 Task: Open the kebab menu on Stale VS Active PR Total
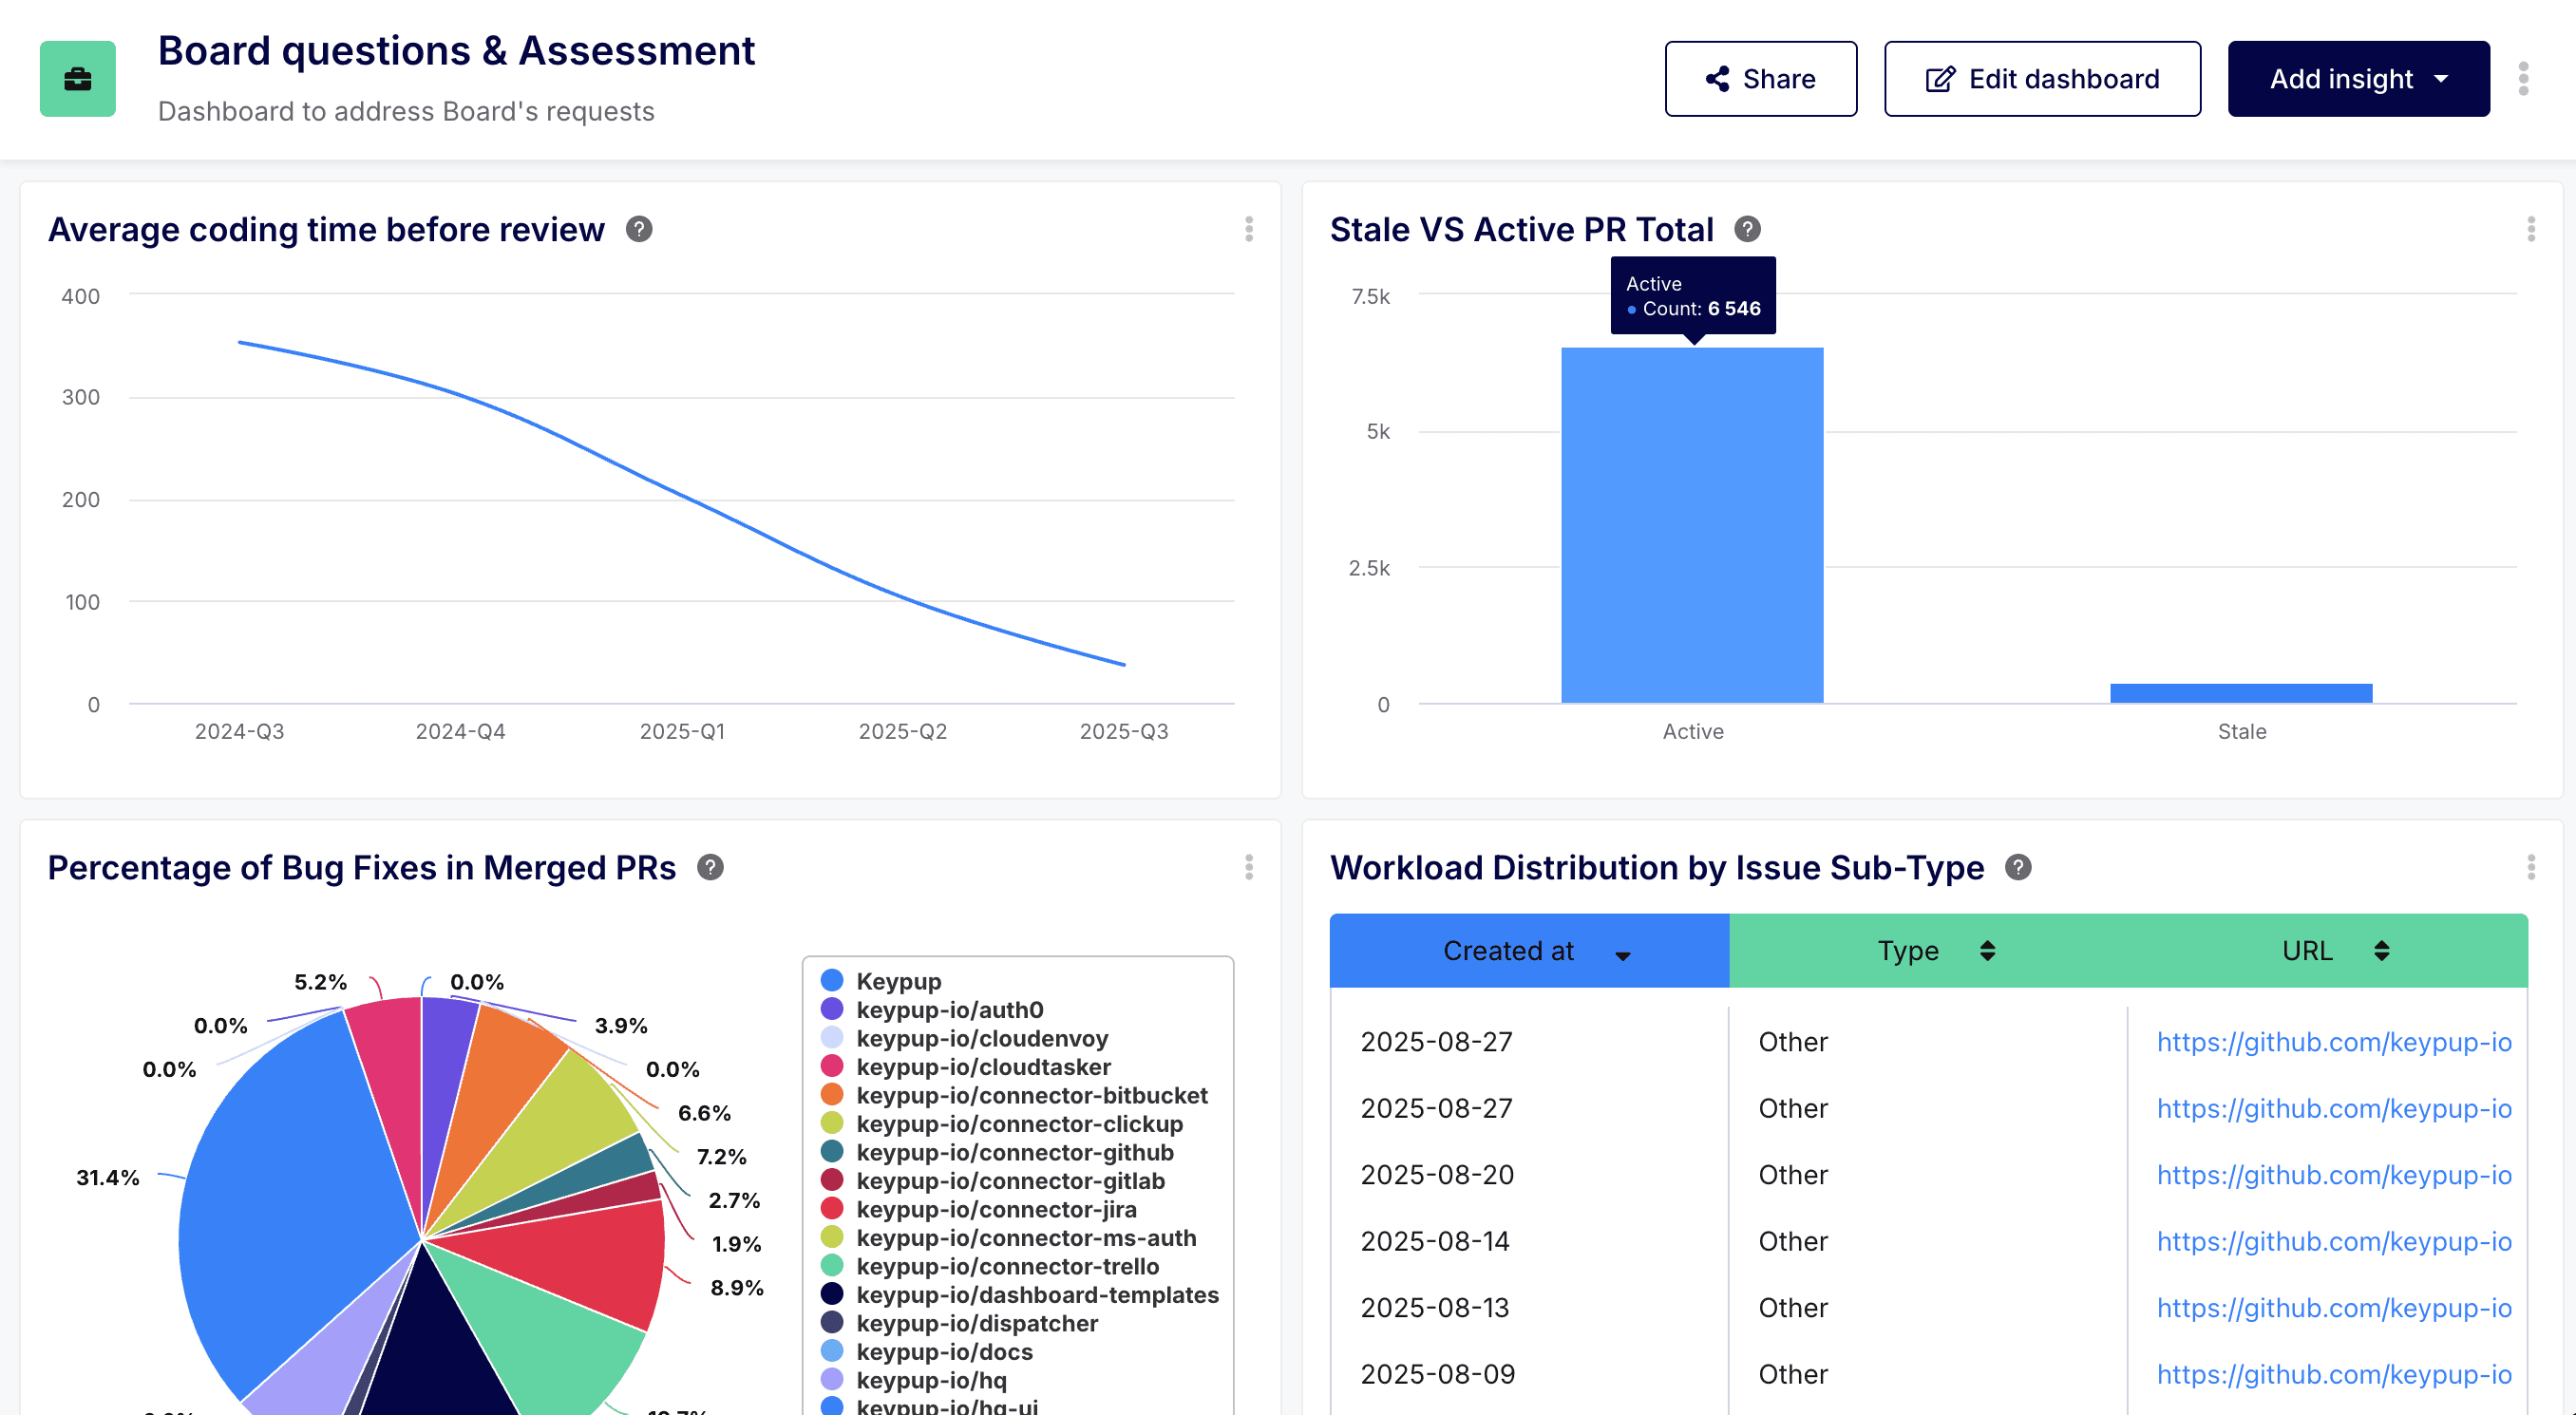[2533, 229]
